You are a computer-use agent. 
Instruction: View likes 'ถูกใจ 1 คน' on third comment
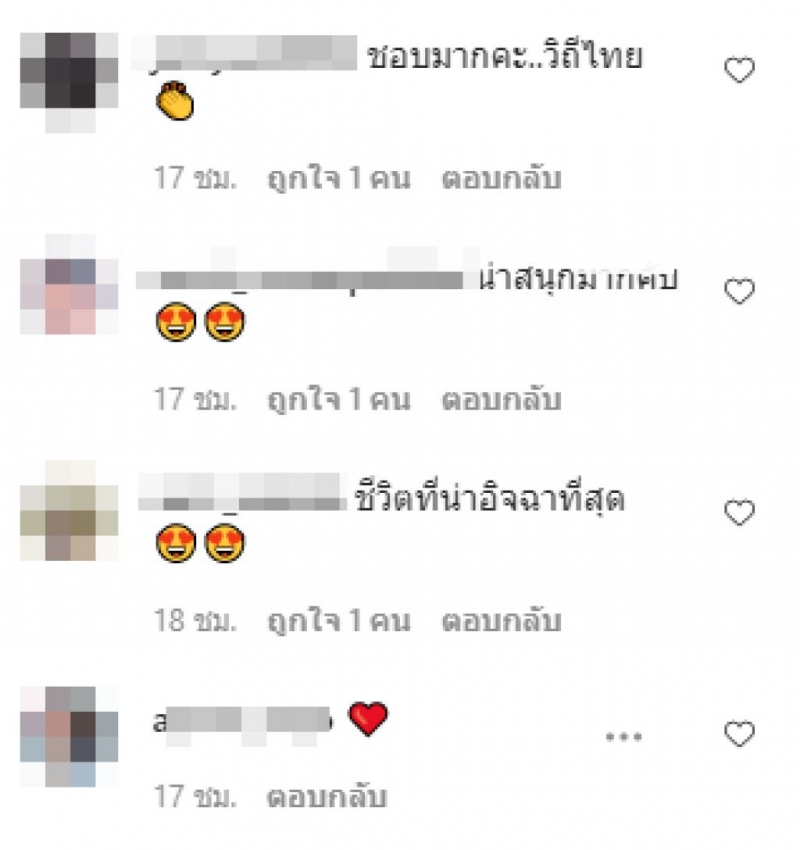pyautogui.click(x=339, y=621)
